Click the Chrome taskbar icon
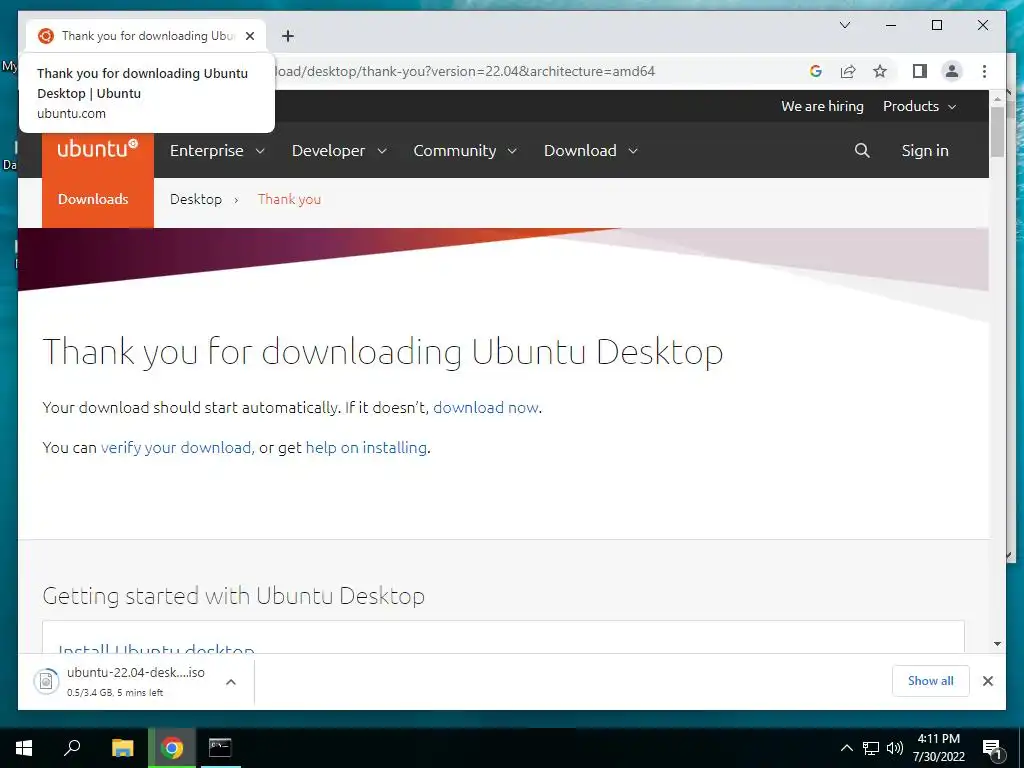The height and width of the screenshot is (768, 1024). tap(172, 748)
